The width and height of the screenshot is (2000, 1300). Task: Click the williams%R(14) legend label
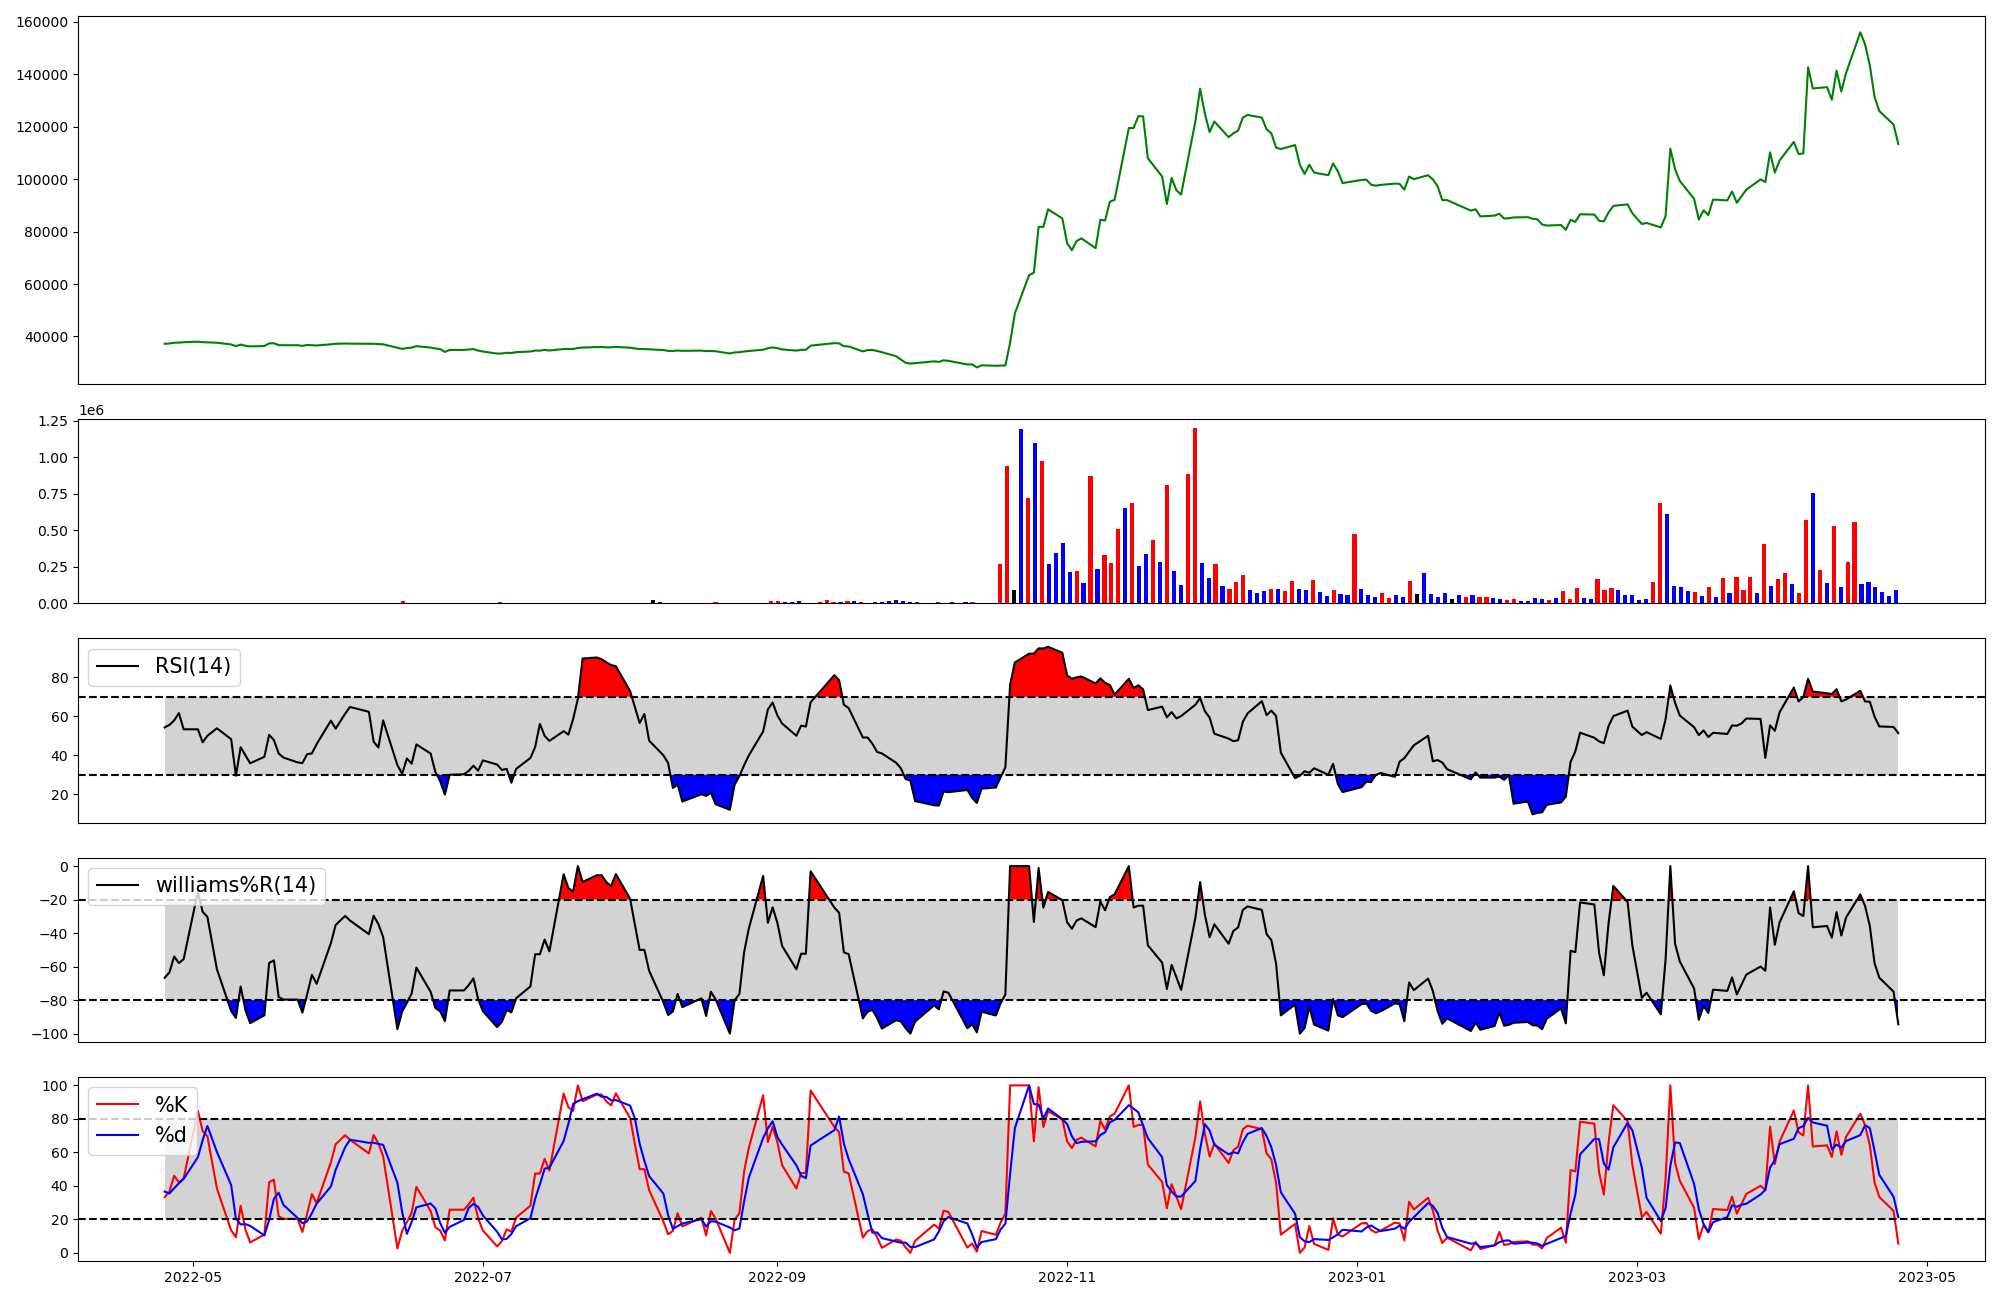coord(235,885)
